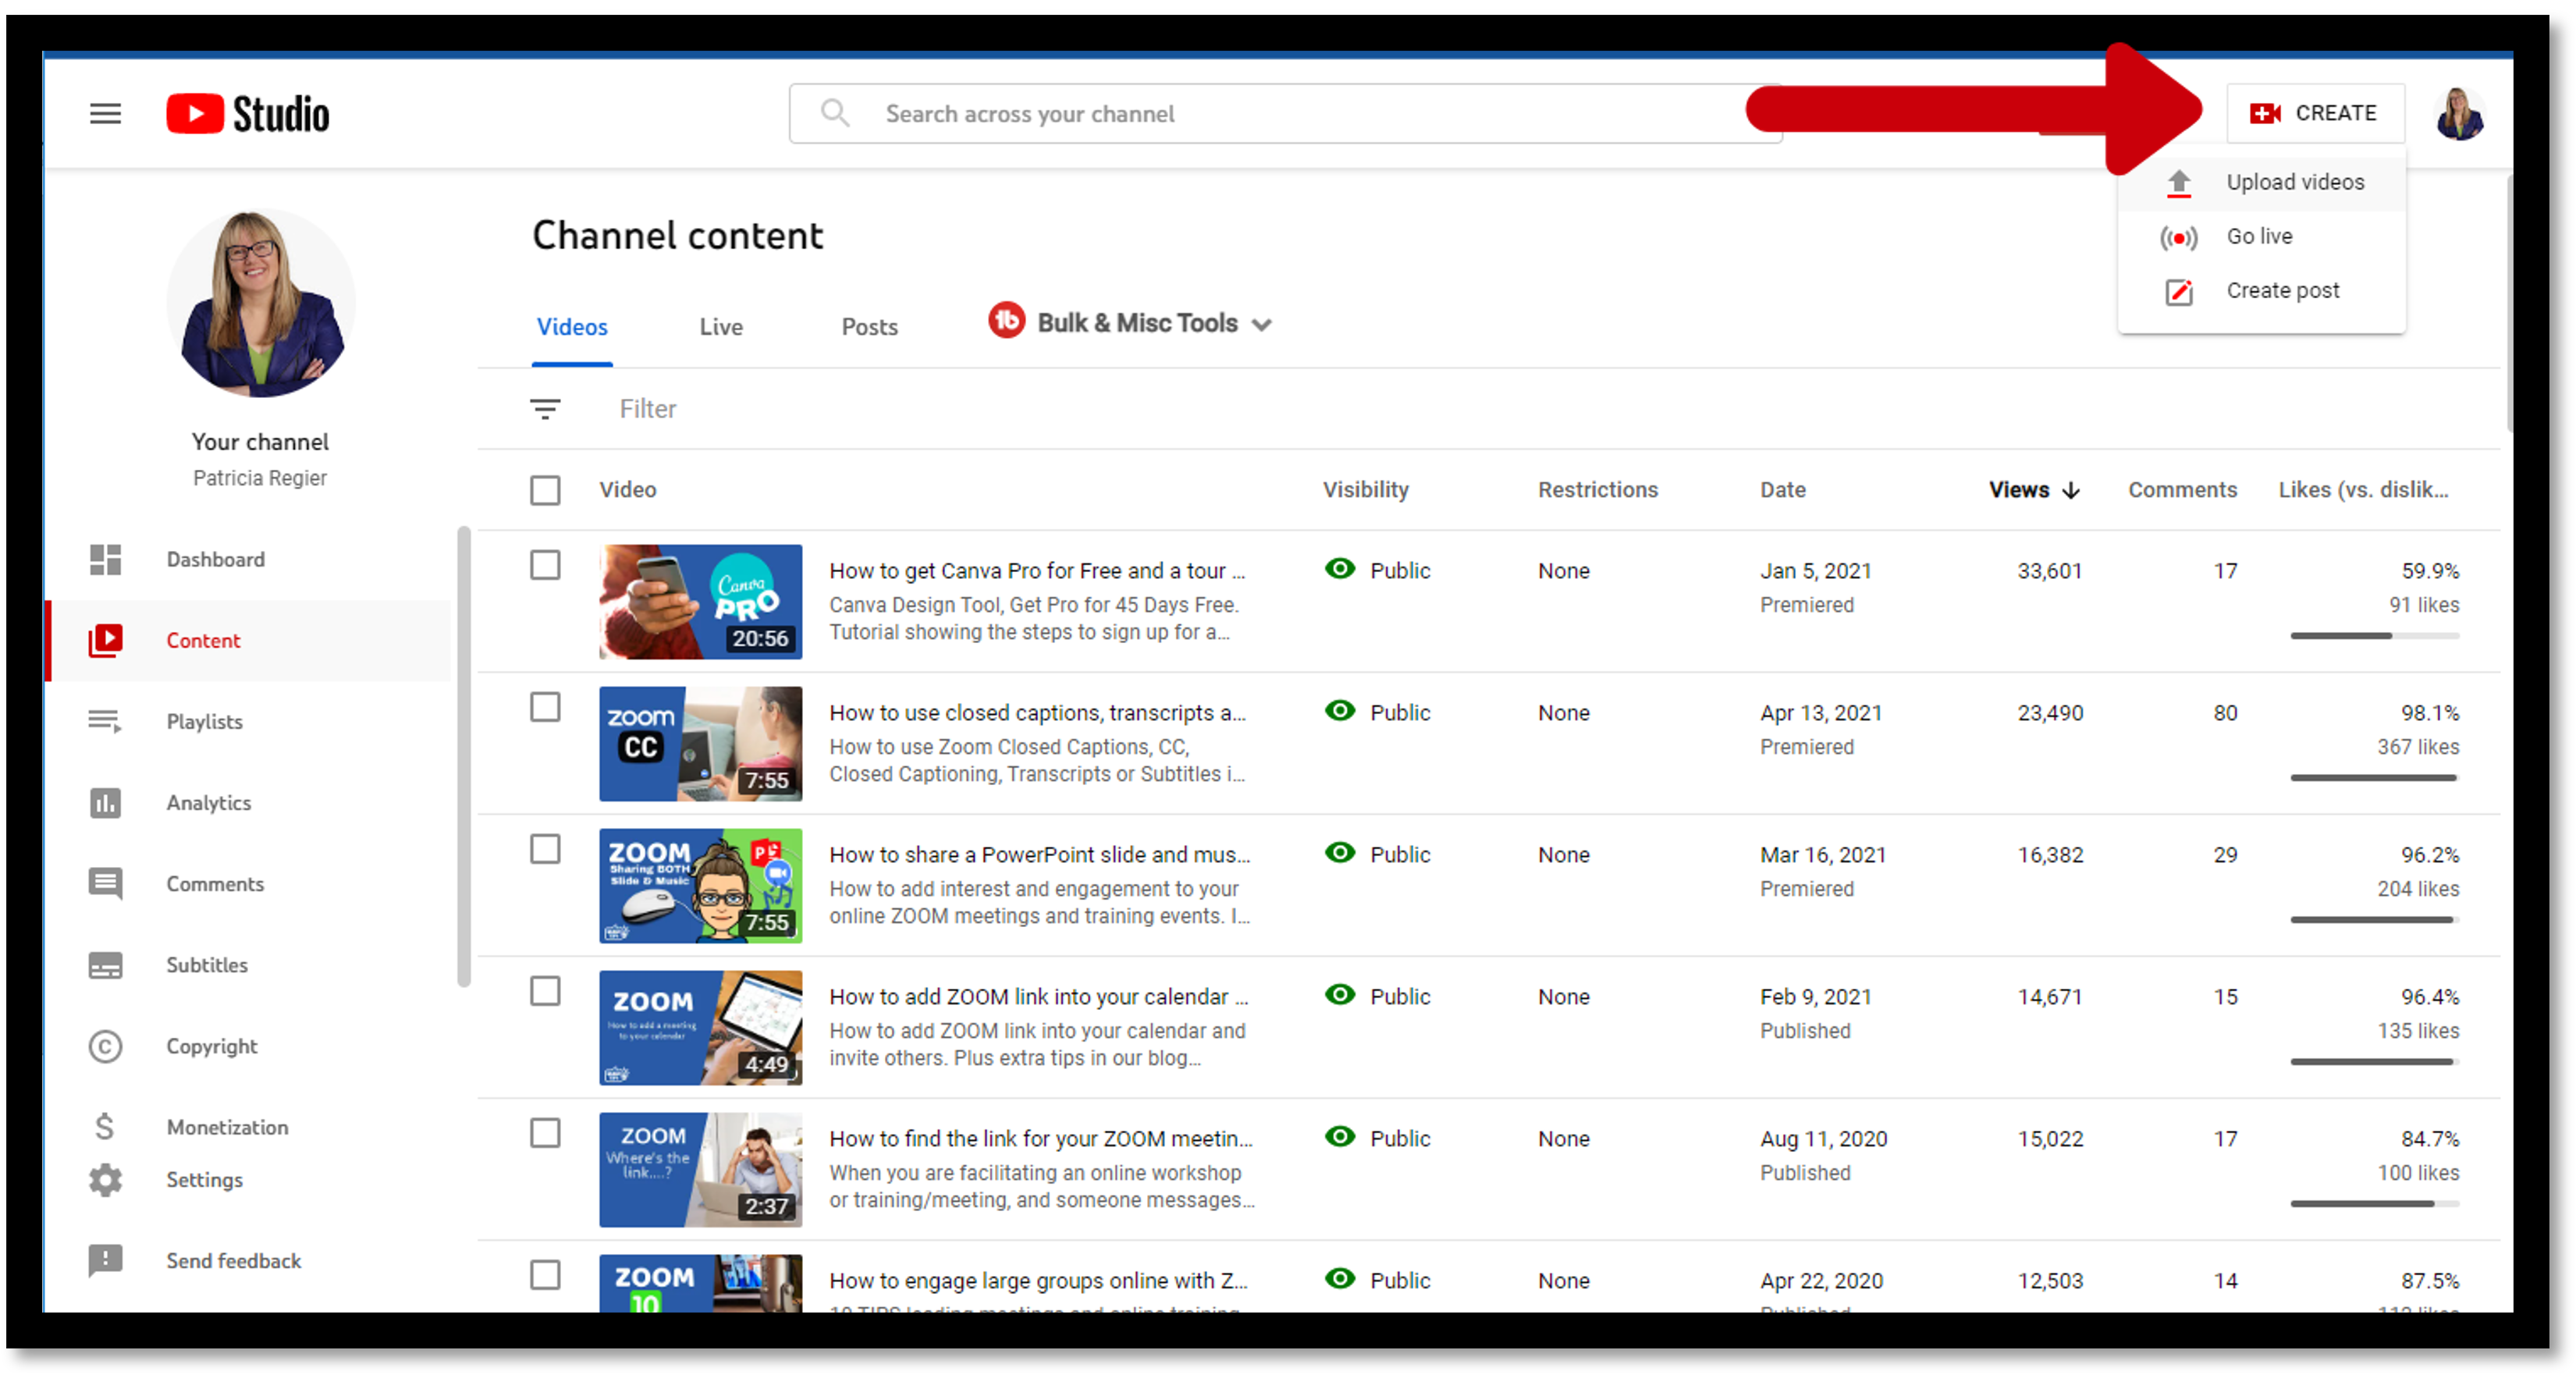Screen dimensions: 2576x1375
Task: Select the Canva Pro video checkbox
Action: click(545, 565)
